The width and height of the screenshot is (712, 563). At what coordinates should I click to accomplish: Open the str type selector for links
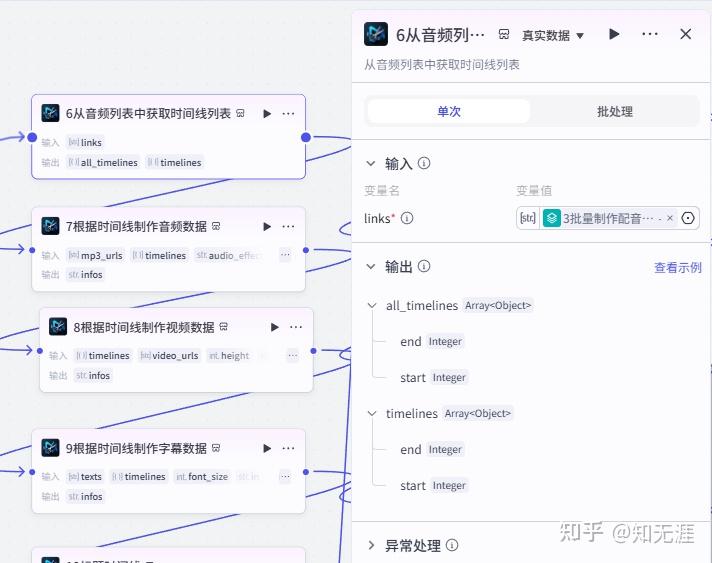(528, 218)
